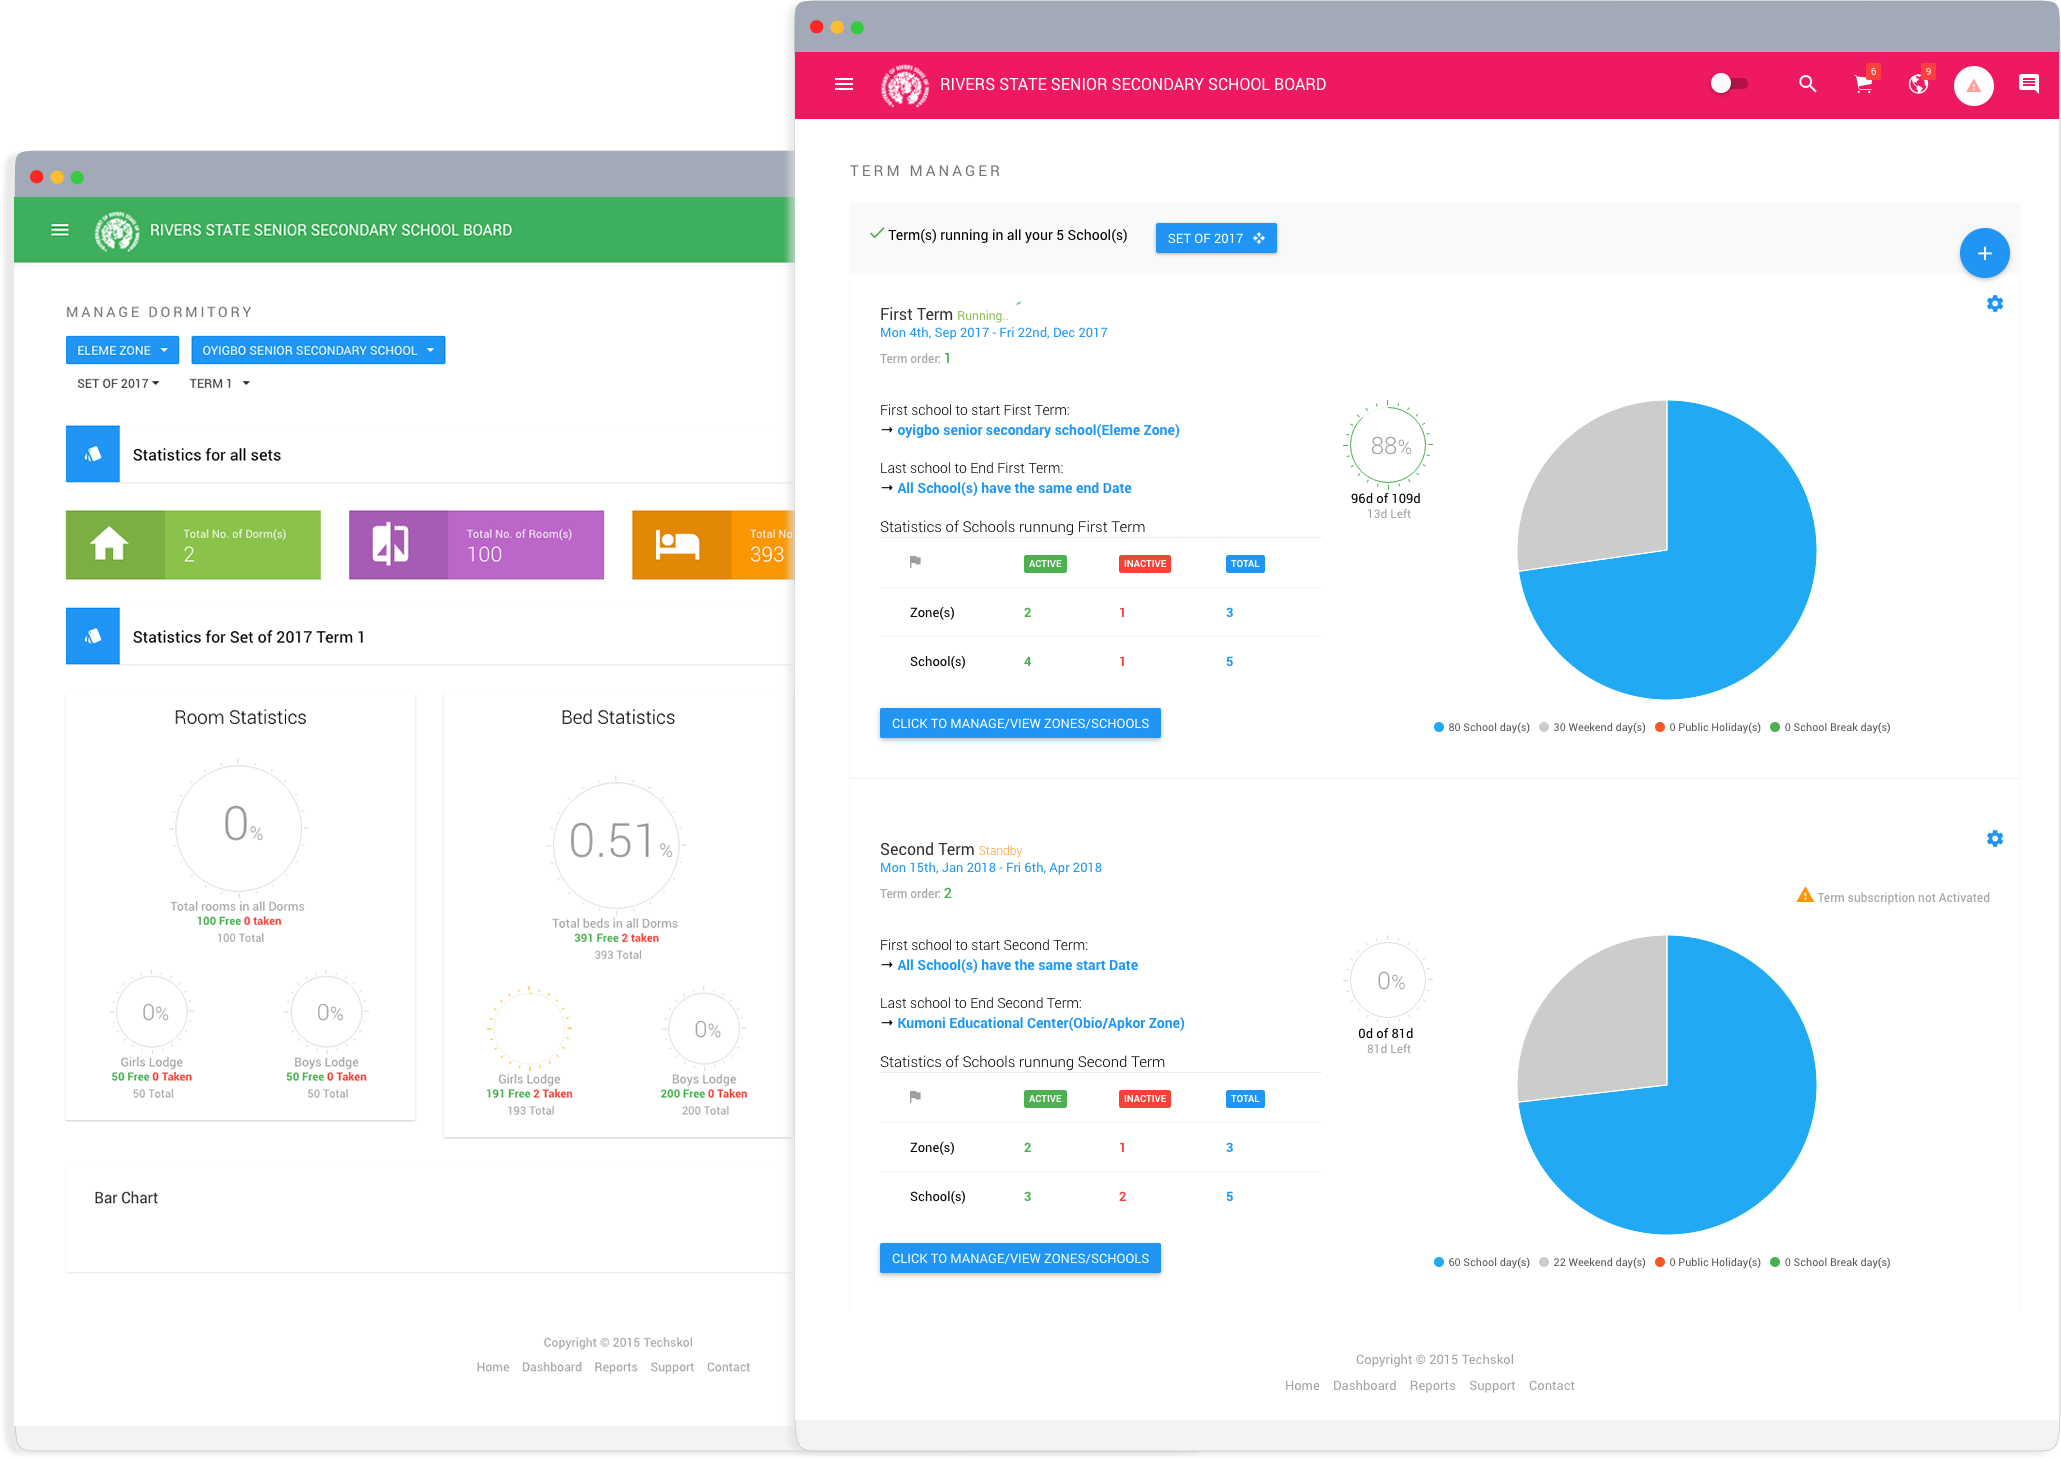Click Support in Term Manager footer
The height and width of the screenshot is (1458, 2061).
click(1491, 1385)
